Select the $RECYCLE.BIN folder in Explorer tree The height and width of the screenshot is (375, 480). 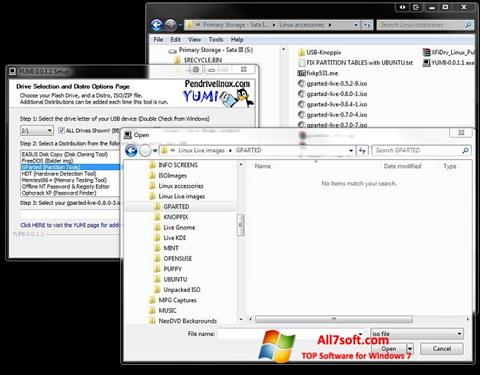[x=199, y=60]
